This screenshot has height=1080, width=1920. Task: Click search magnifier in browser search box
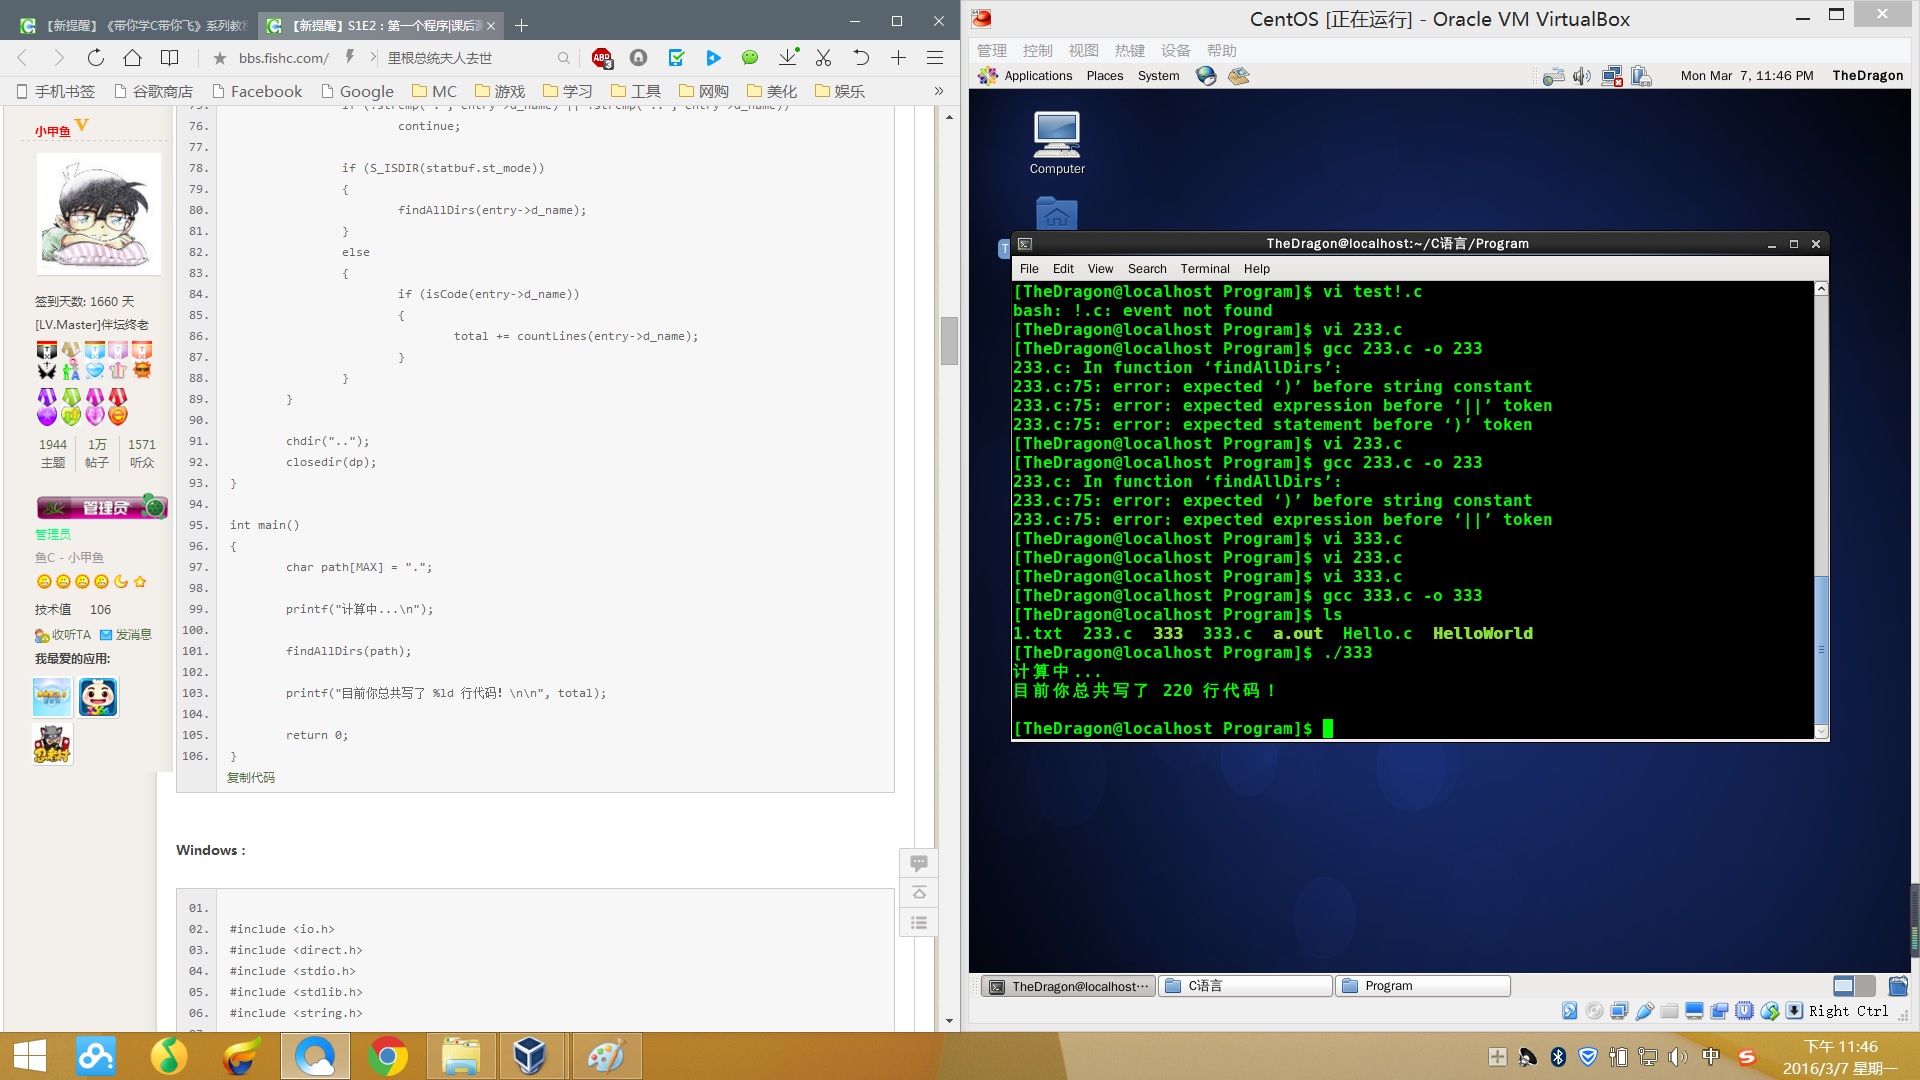coord(564,58)
